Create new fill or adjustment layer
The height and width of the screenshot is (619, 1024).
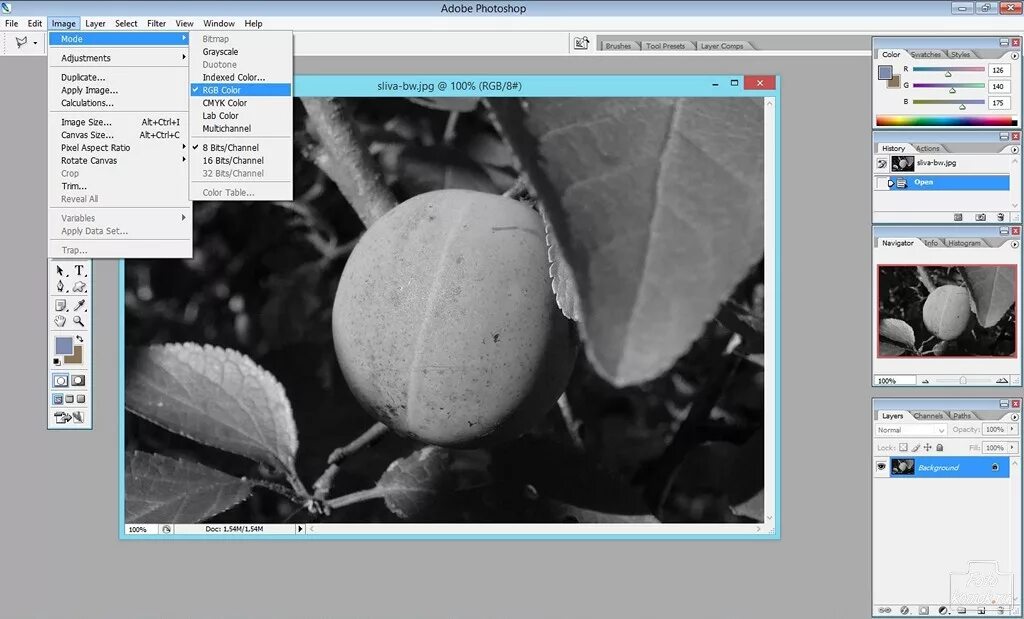(942, 610)
